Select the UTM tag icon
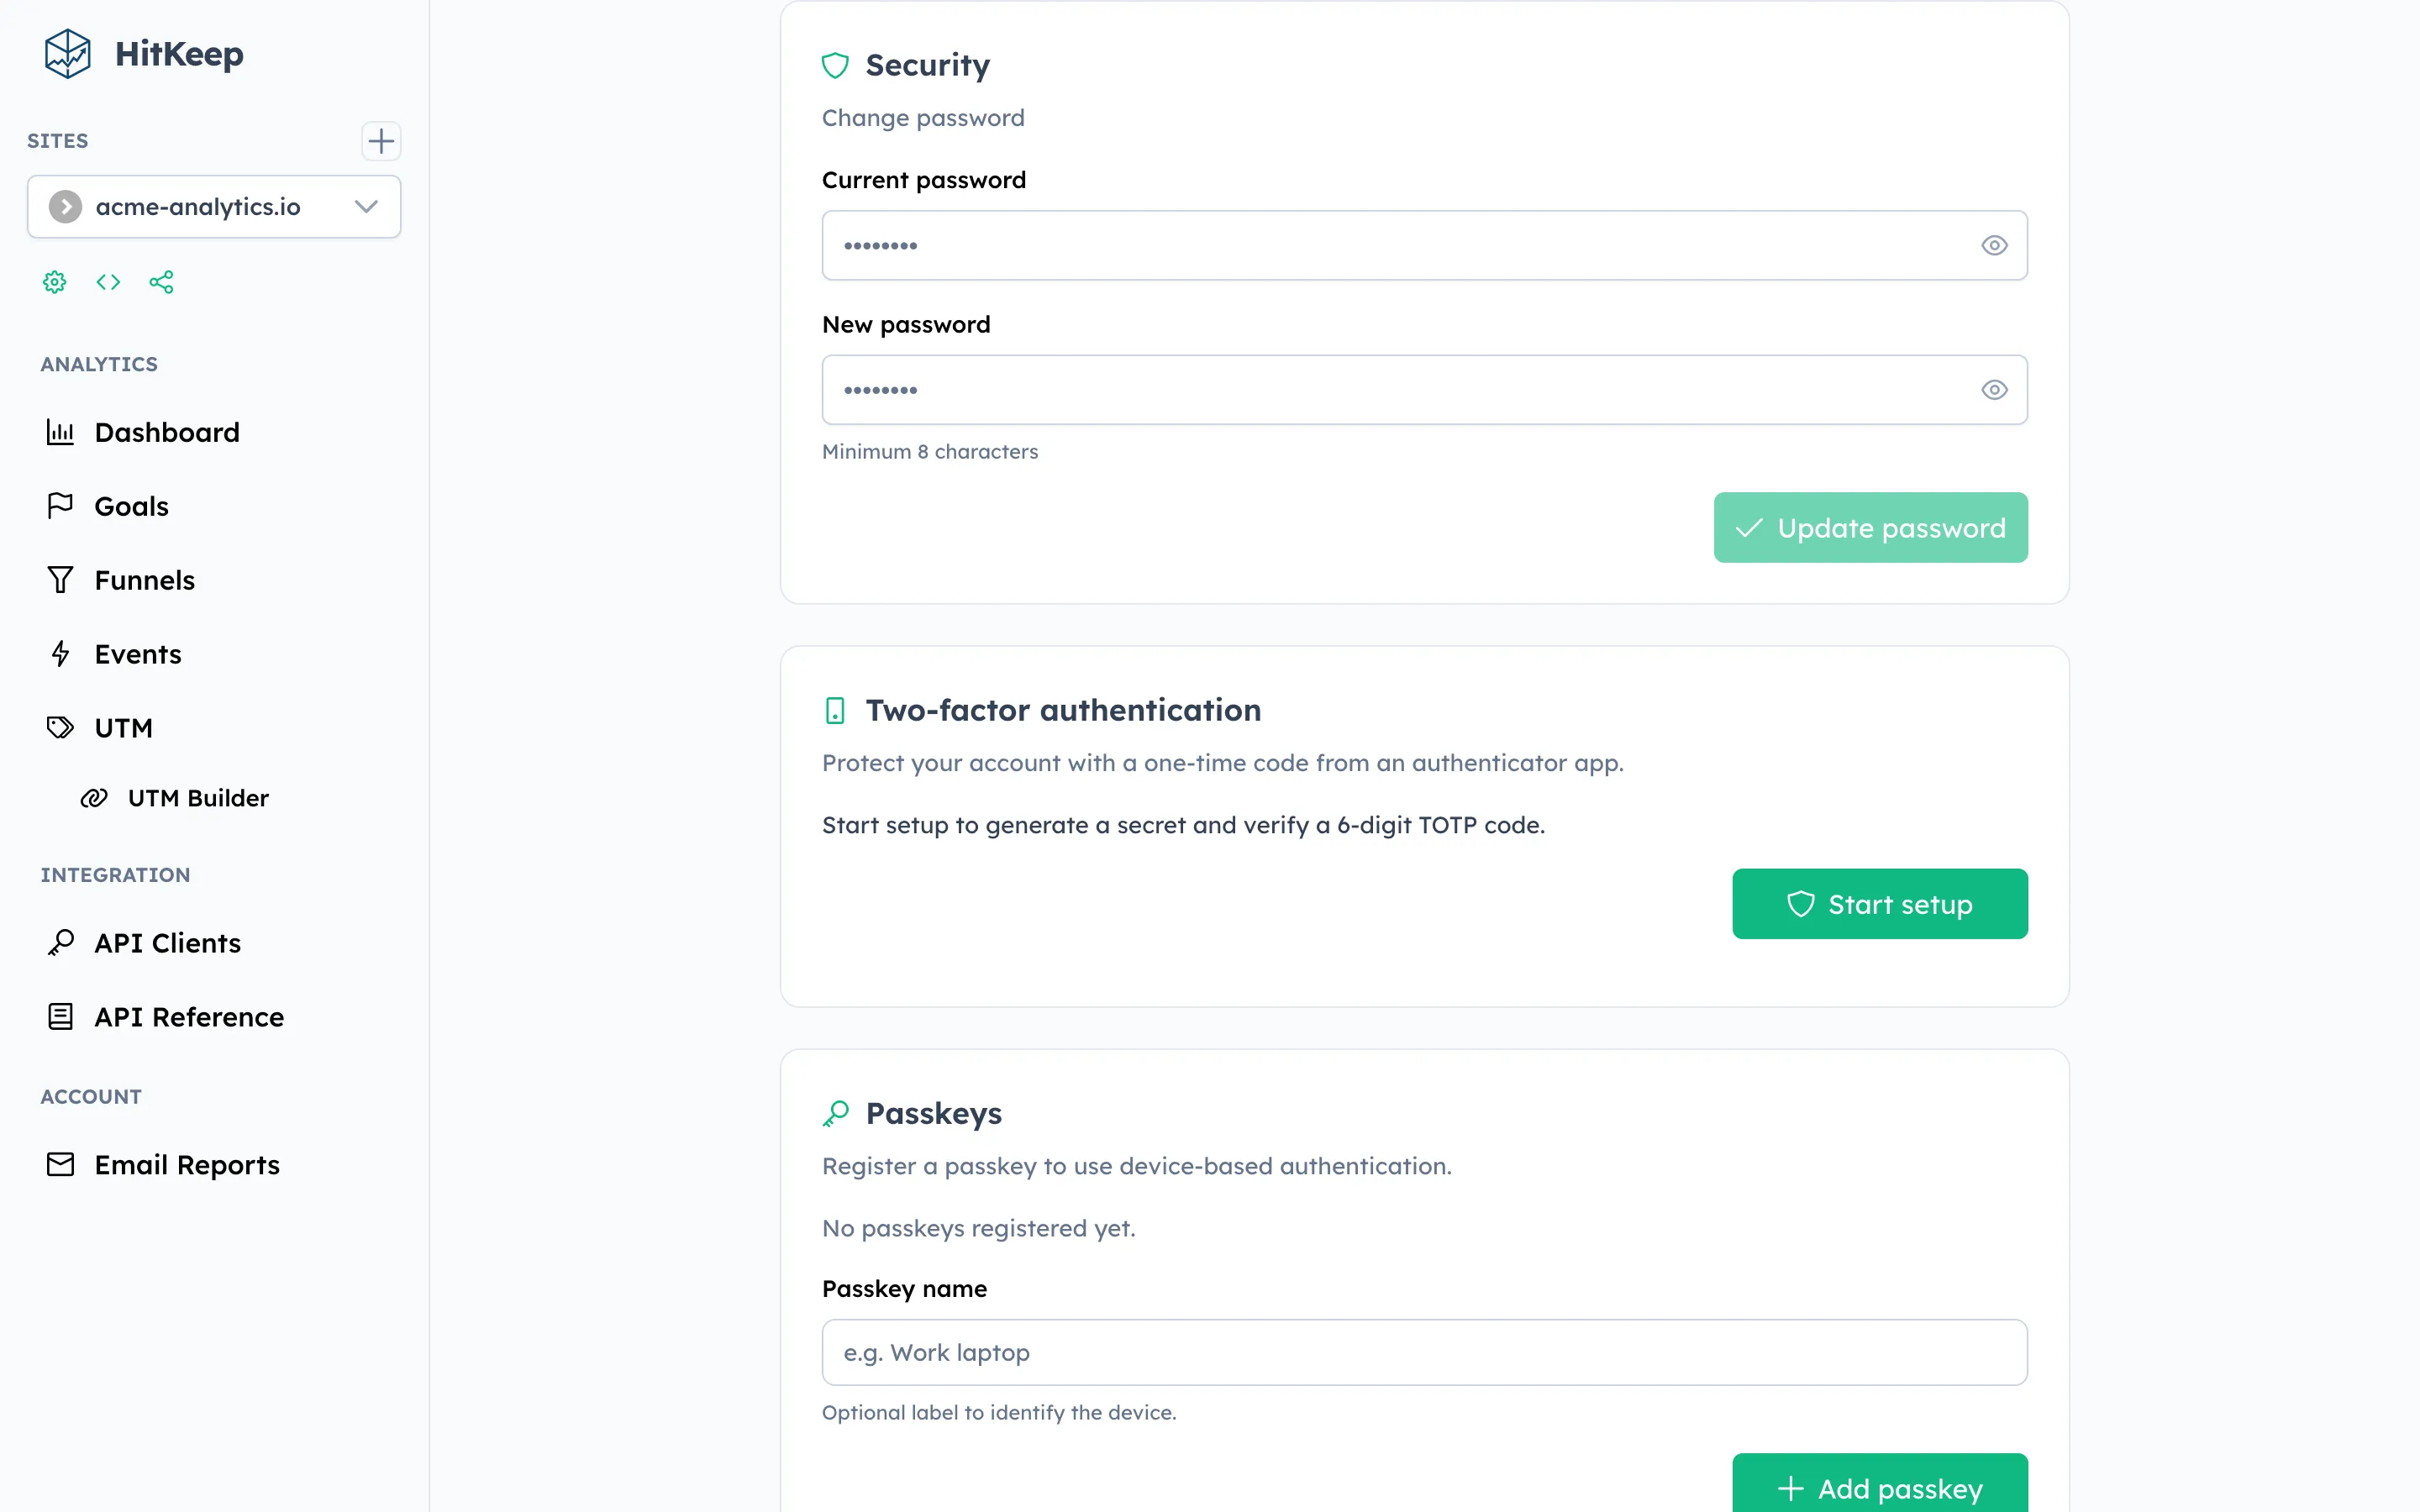The height and width of the screenshot is (1512, 2420). (60, 727)
